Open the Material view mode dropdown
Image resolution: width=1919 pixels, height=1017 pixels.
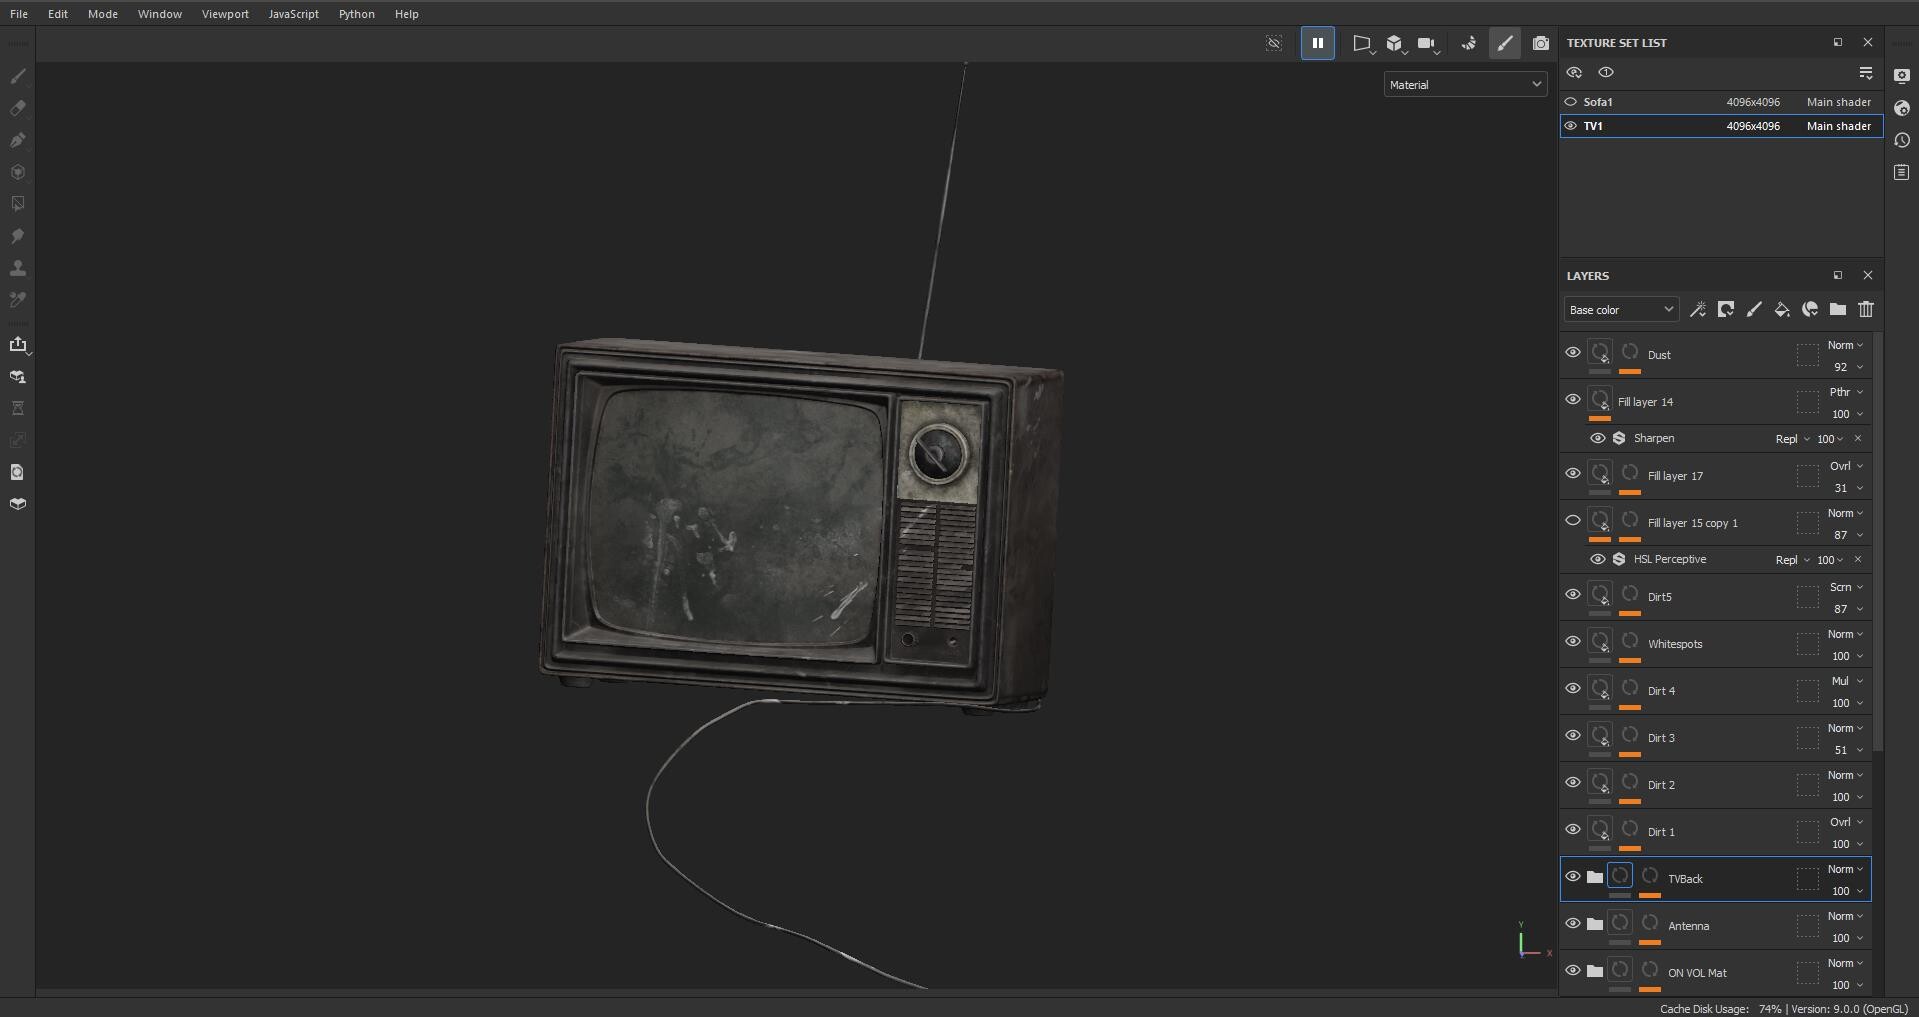(1464, 84)
